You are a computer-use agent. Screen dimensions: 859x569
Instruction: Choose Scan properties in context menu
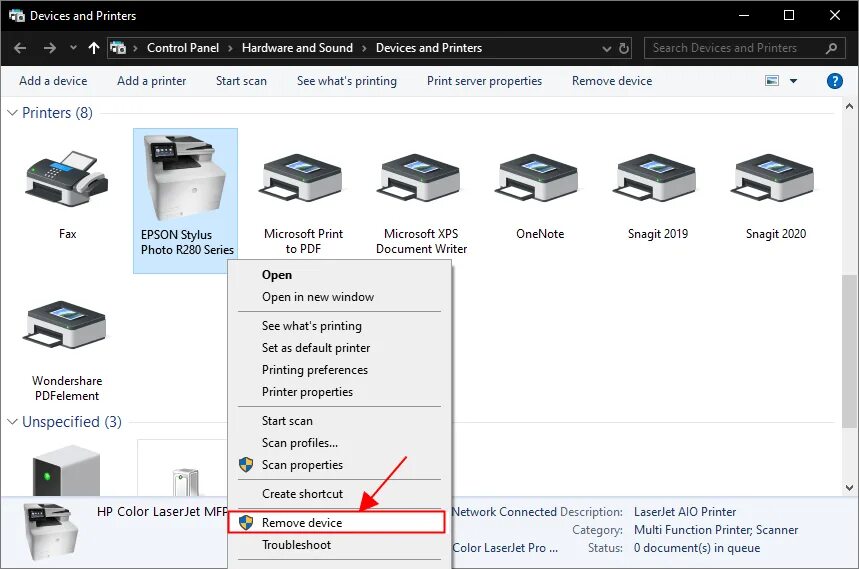point(340,465)
